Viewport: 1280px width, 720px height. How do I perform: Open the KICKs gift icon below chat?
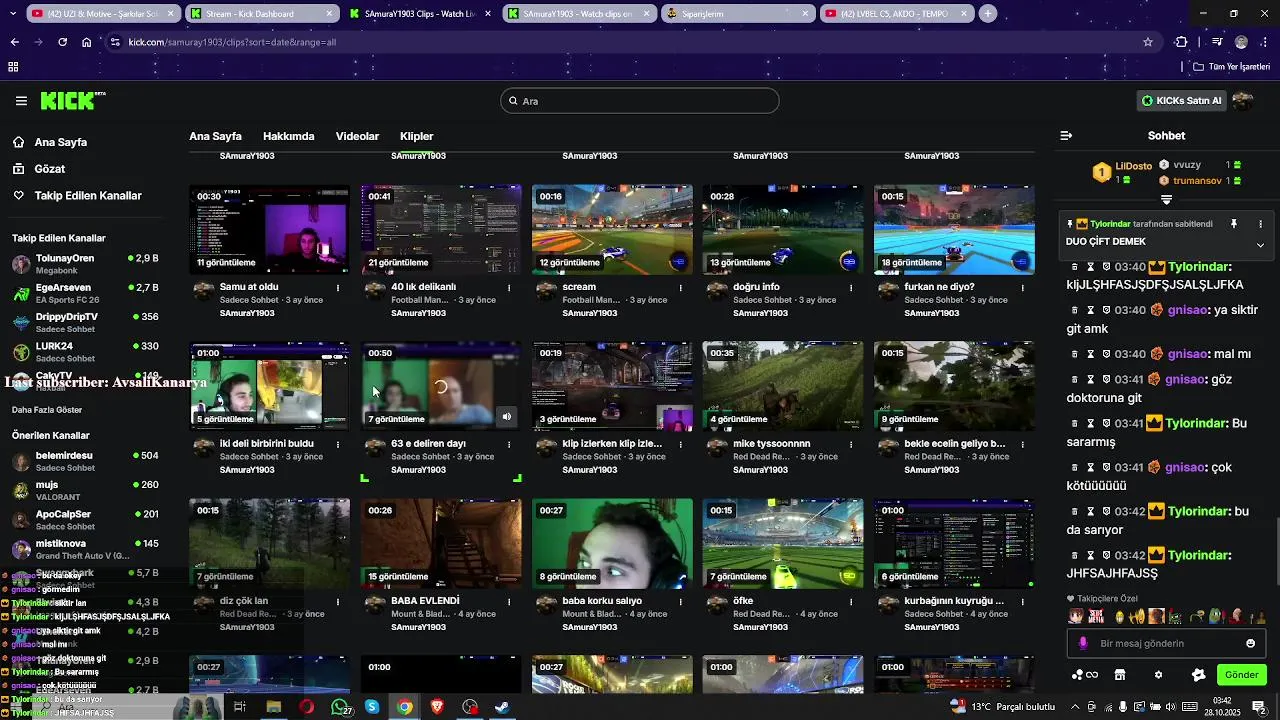(x=1084, y=675)
